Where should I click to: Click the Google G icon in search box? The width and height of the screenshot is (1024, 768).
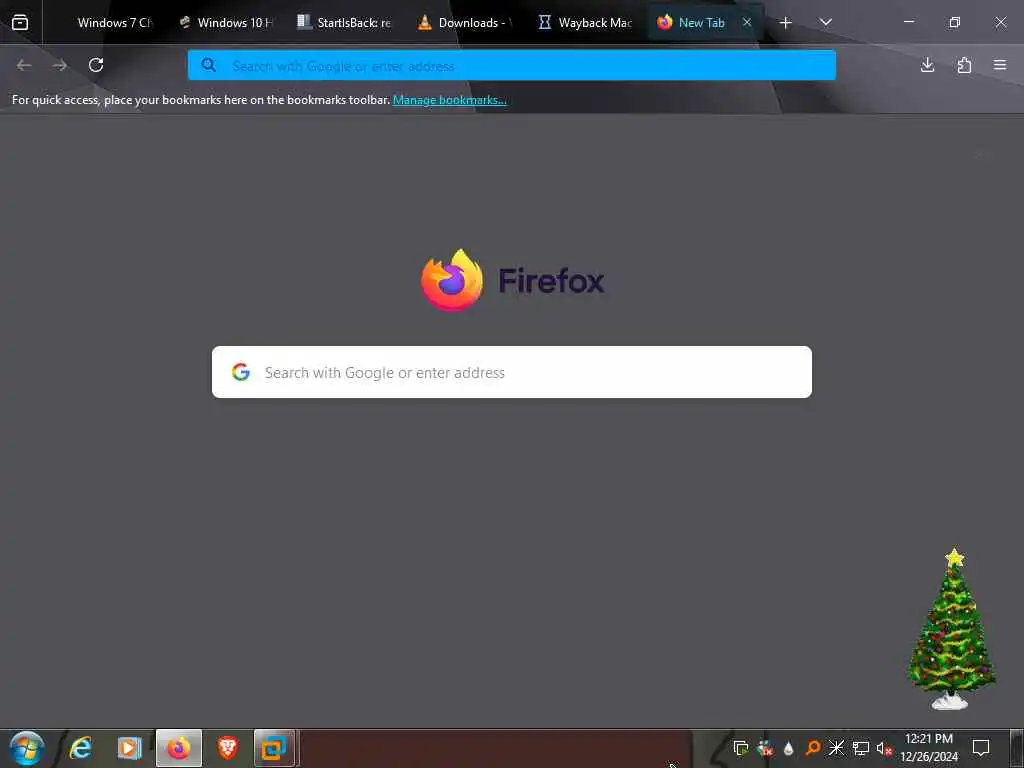[241, 372]
